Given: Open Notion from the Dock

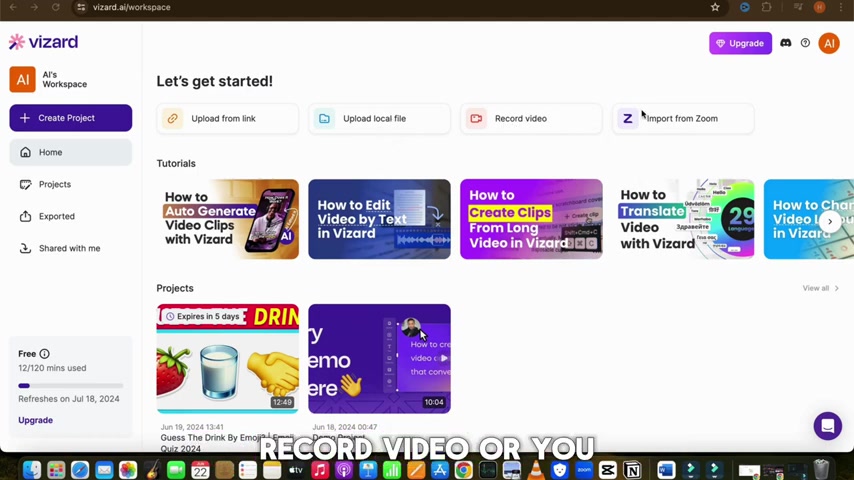Looking at the screenshot, I should point(632,470).
